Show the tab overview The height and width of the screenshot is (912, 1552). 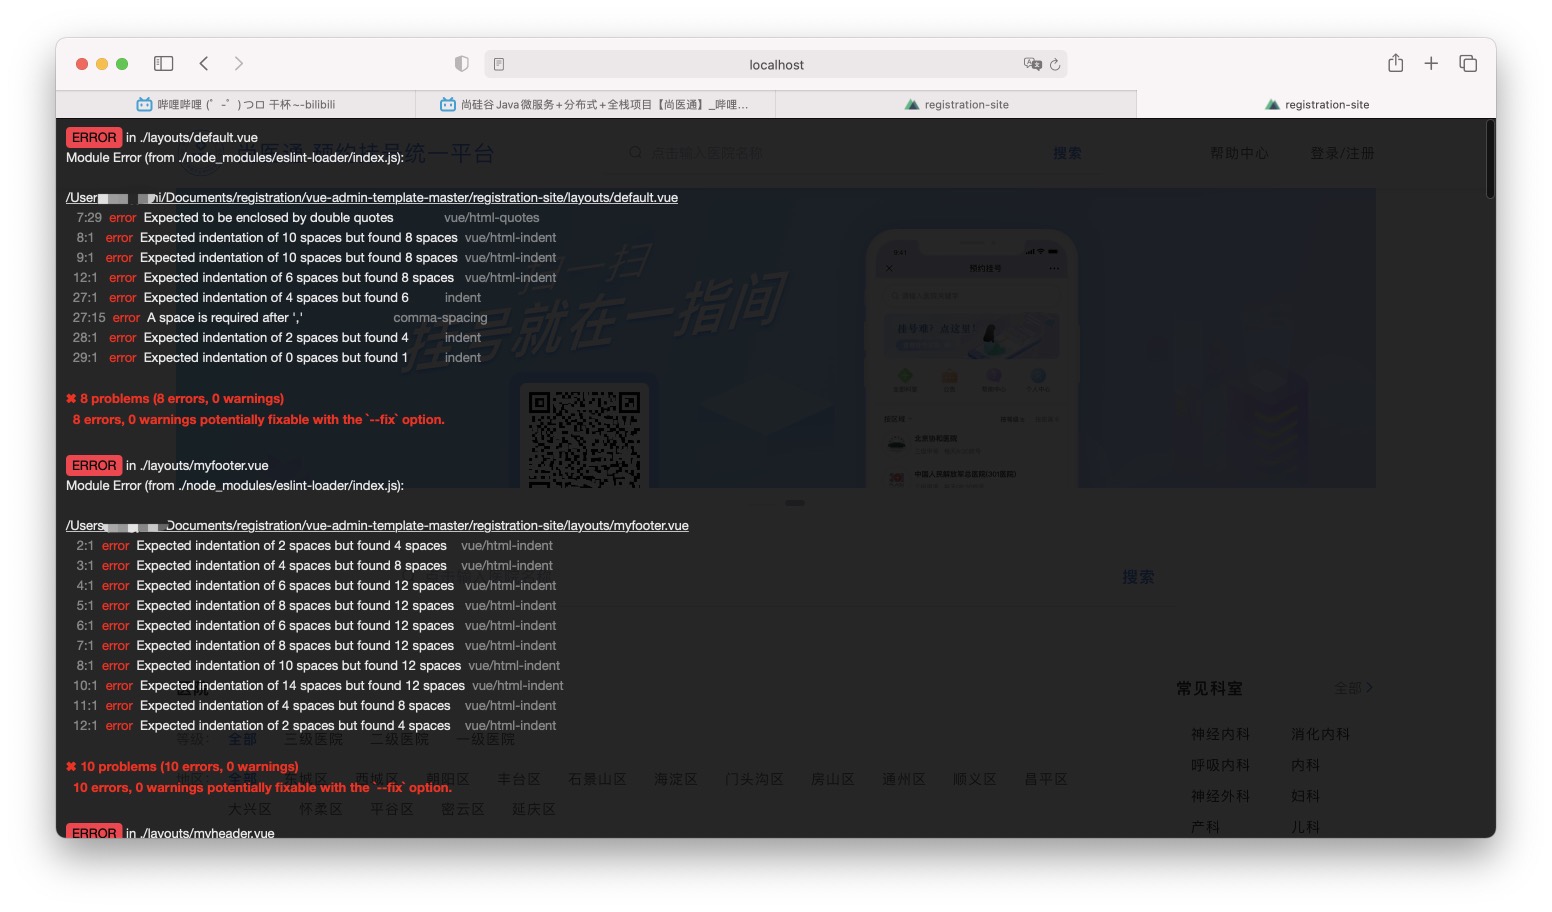[1468, 63]
